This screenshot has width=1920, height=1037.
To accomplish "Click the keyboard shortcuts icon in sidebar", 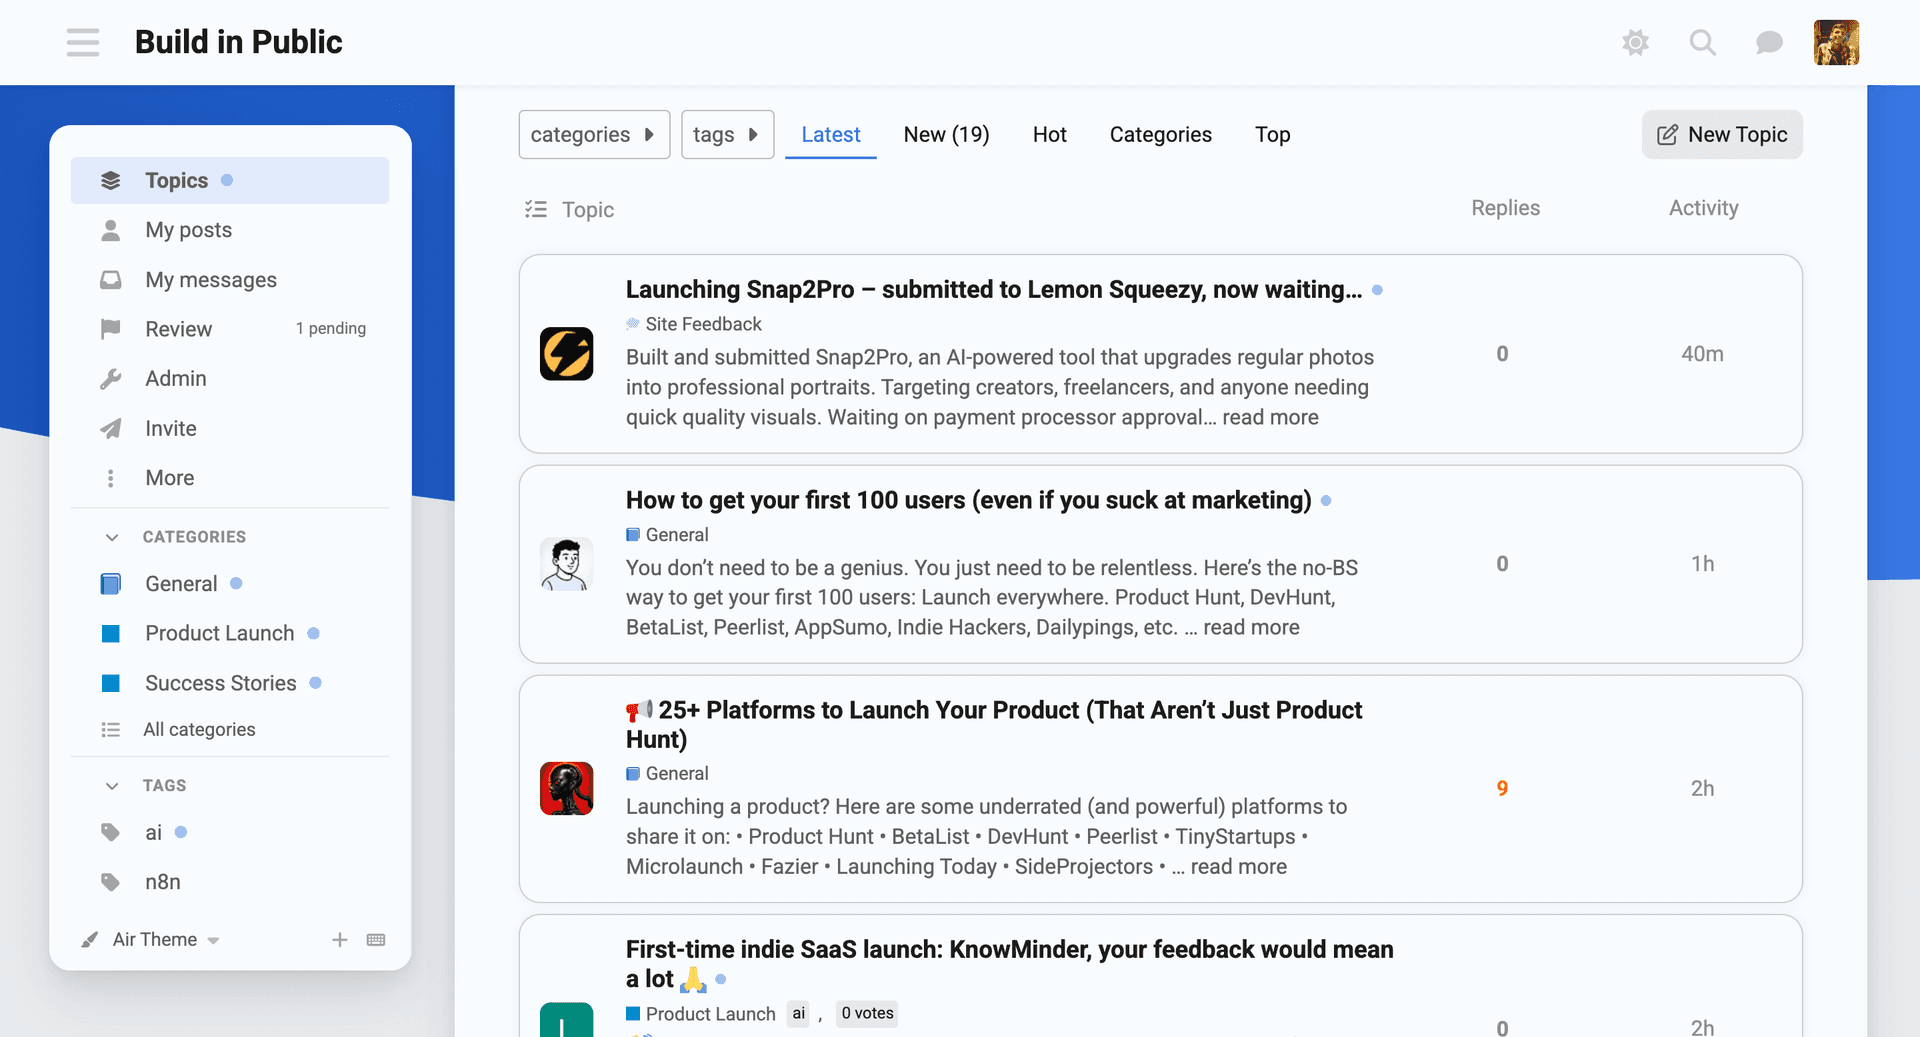I will pos(376,940).
